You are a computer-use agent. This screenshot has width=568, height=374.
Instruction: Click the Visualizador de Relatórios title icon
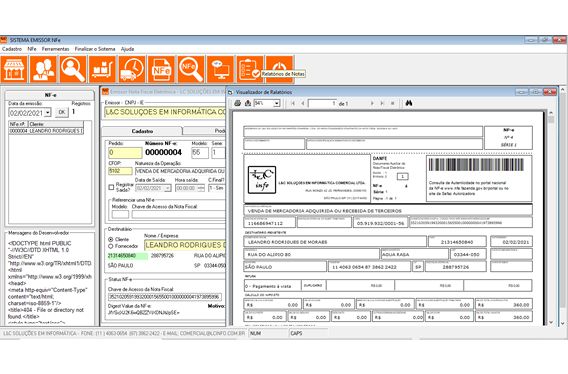[230, 92]
